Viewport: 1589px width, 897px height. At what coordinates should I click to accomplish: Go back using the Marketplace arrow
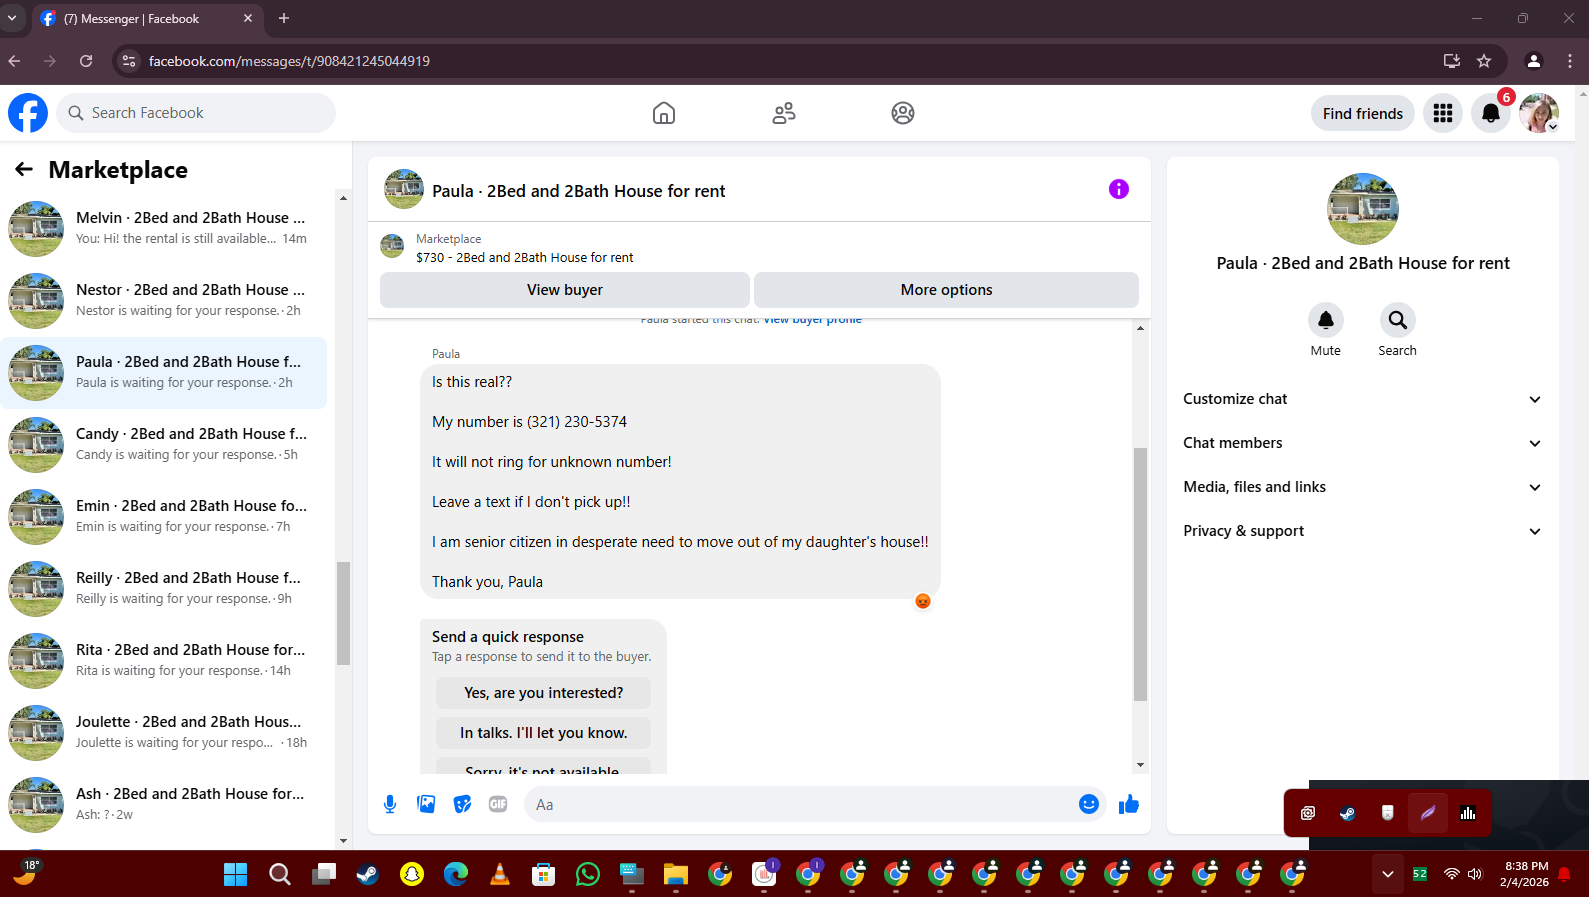[x=24, y=170]
